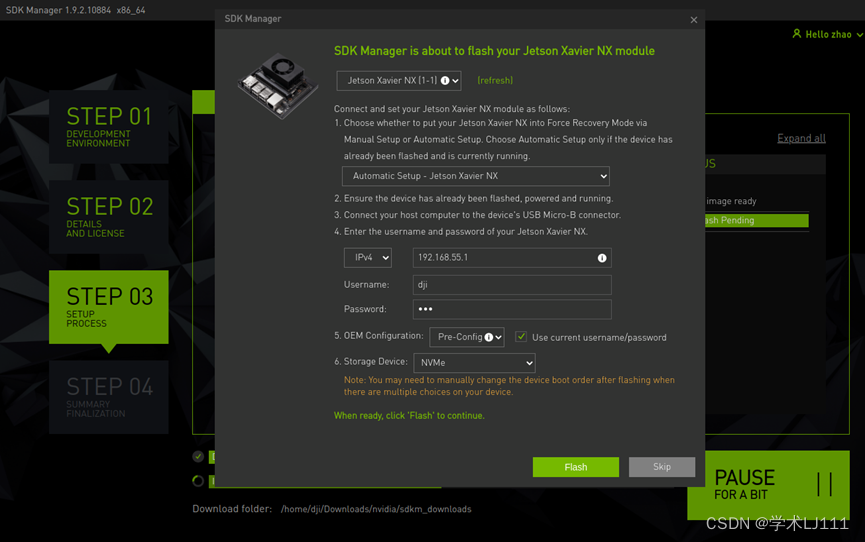Click the download folder path text
Screen dimensions: 865x542
point(376,509)
